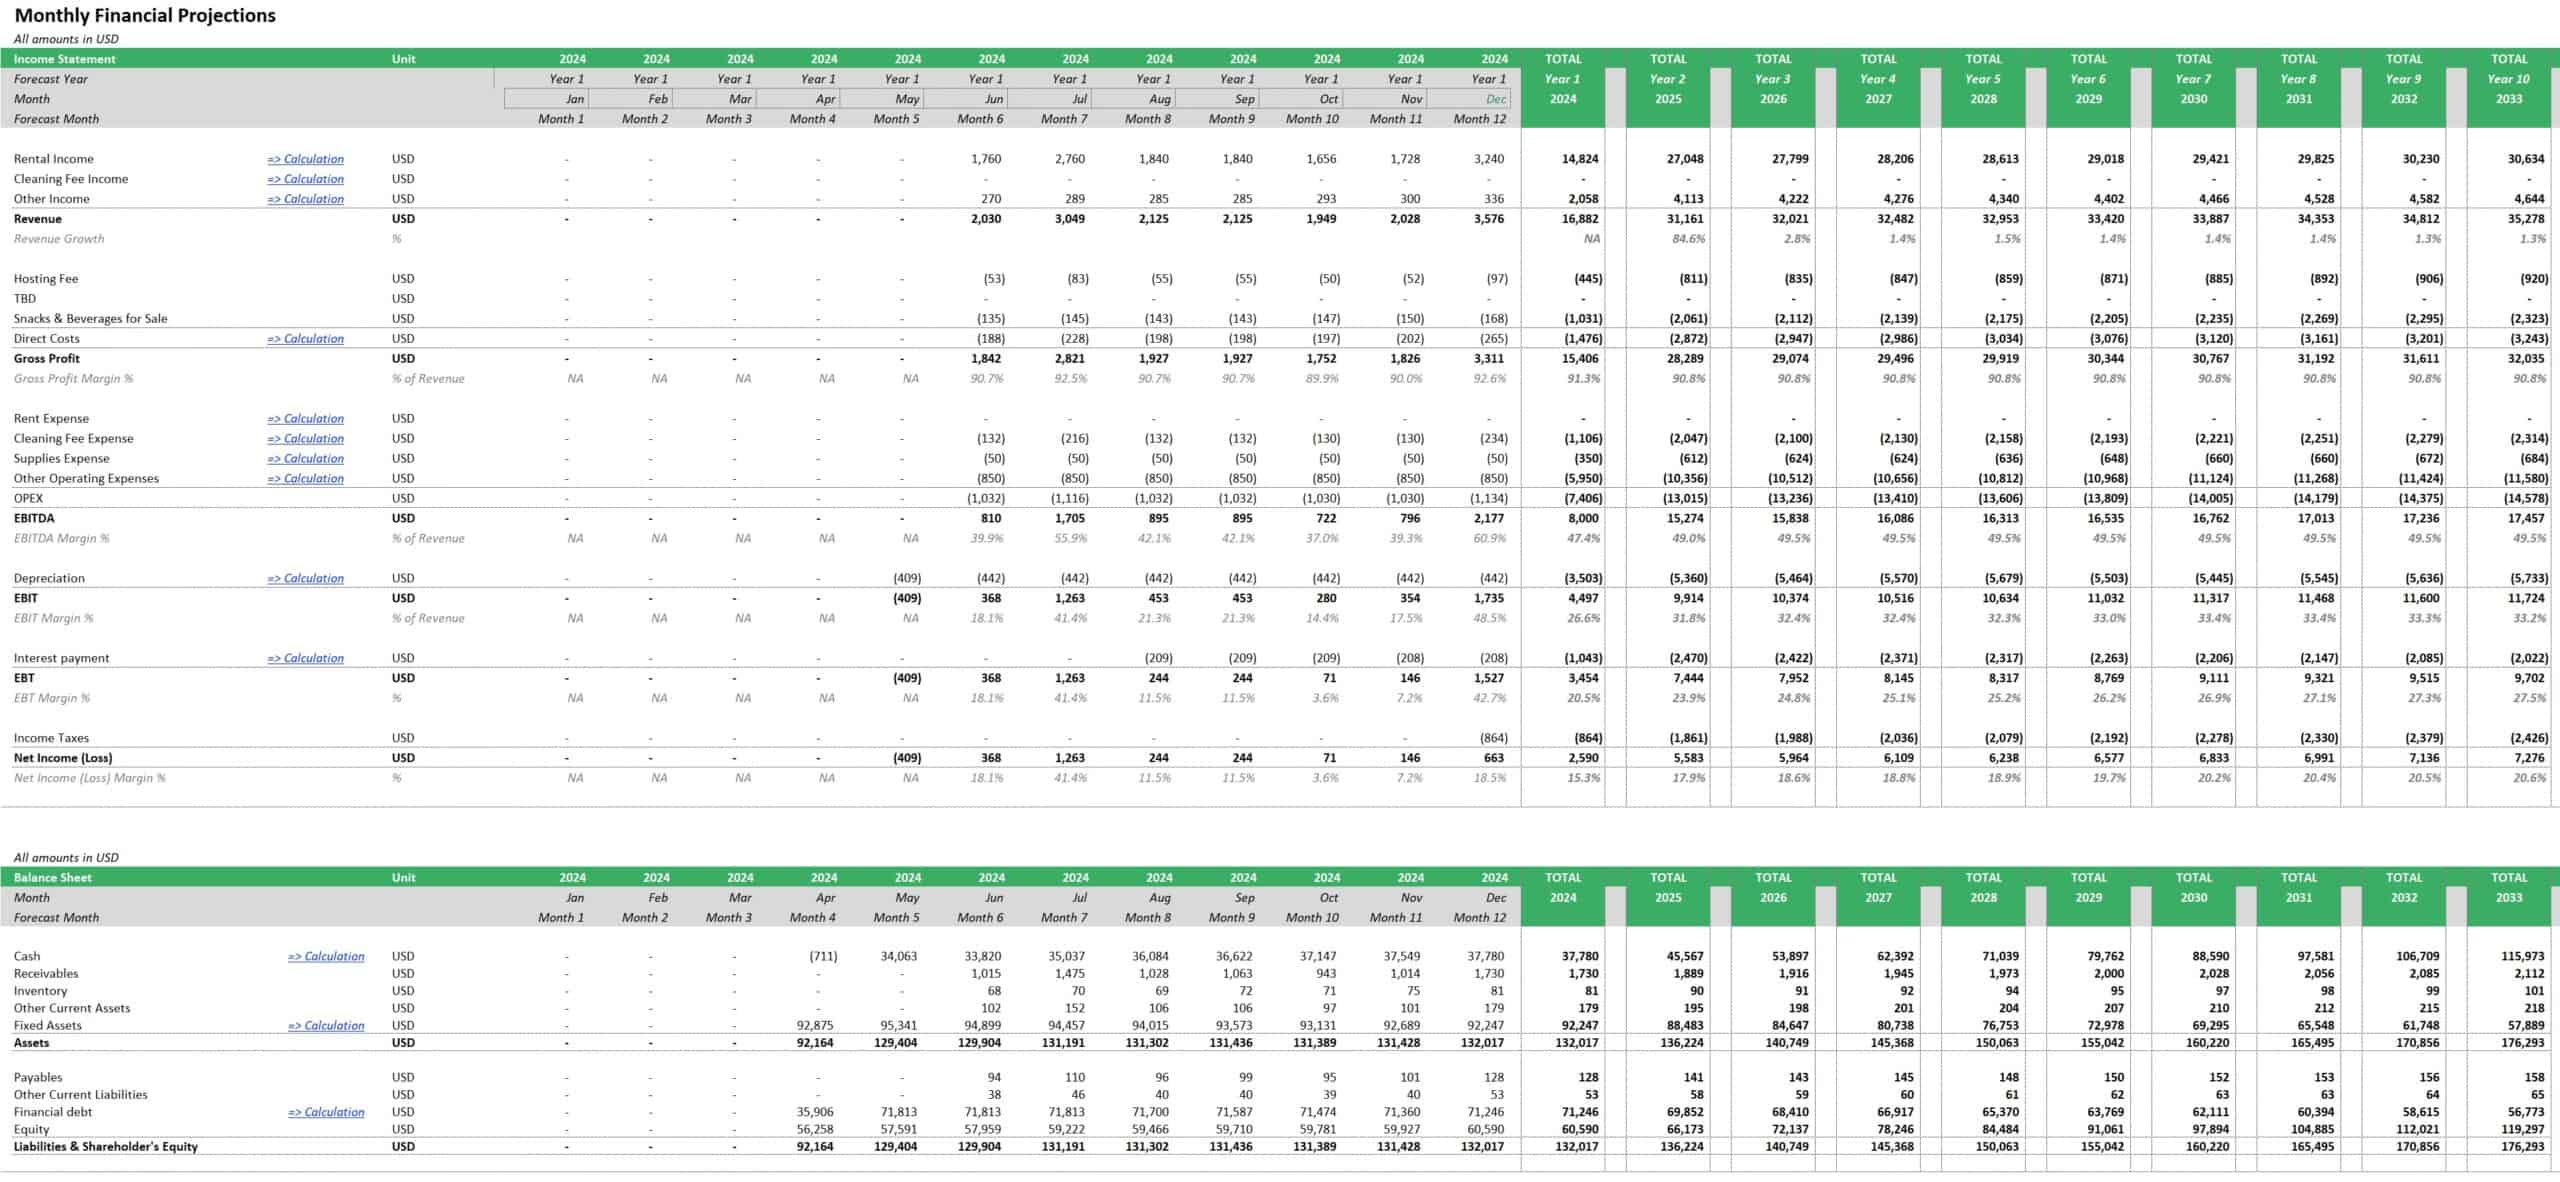Click December EBITDA value 2,177
2560x1182 pixels.
[x=1489, y=519]
